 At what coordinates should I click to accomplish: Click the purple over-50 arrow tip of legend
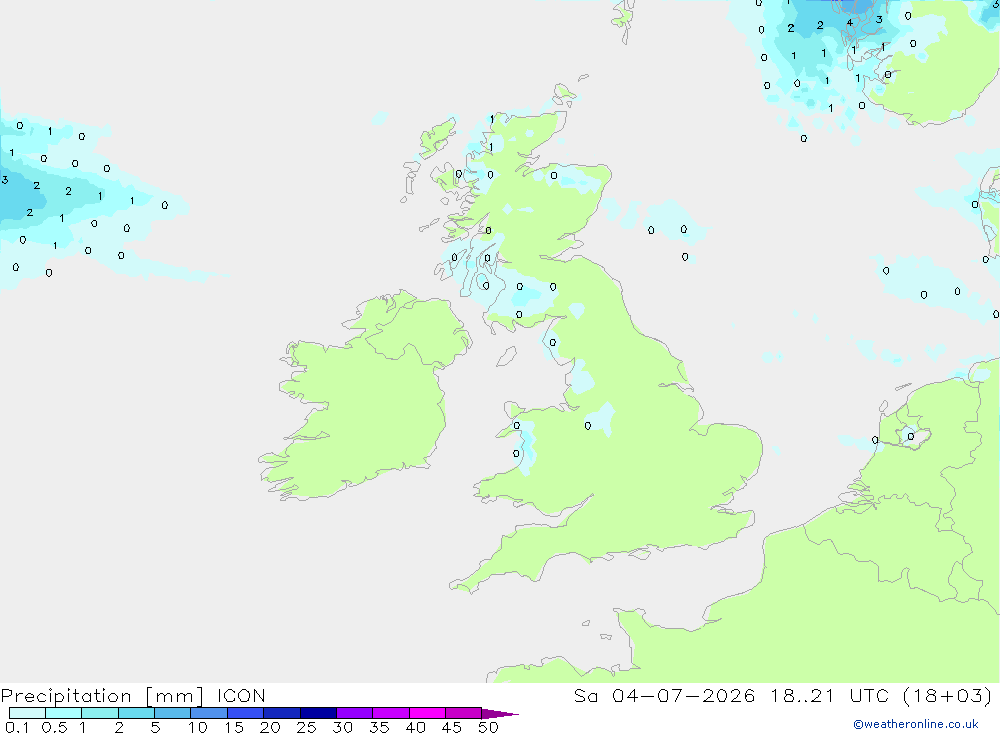(x=499, y=714)
